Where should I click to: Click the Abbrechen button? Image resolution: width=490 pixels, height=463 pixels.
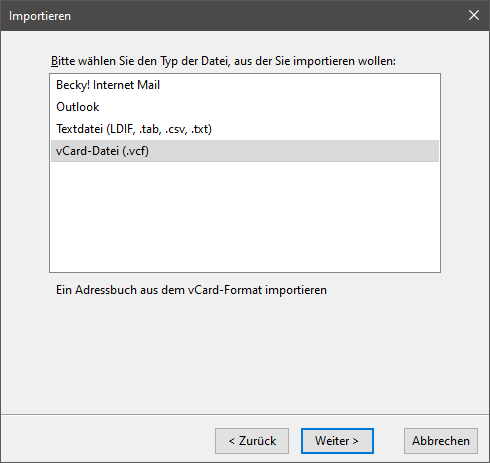click(441, 441)
